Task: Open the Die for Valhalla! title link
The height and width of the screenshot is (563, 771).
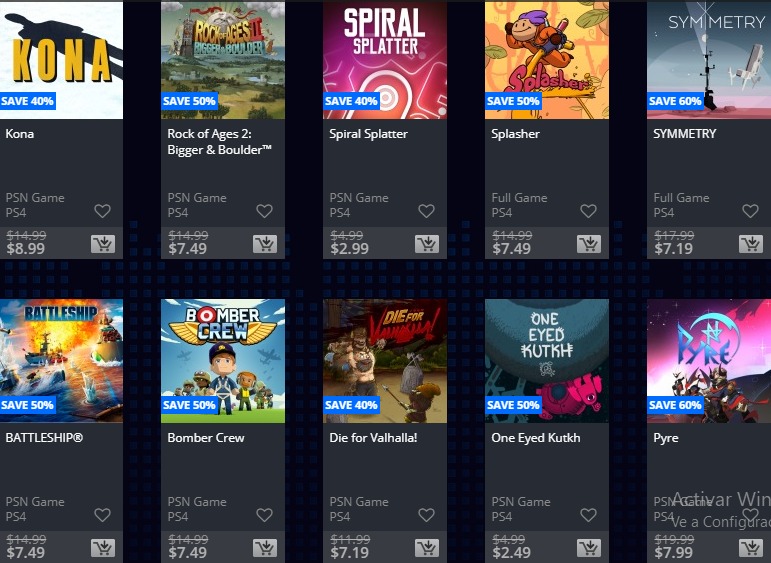Action: pyautogui.click(x=373, y=438)
